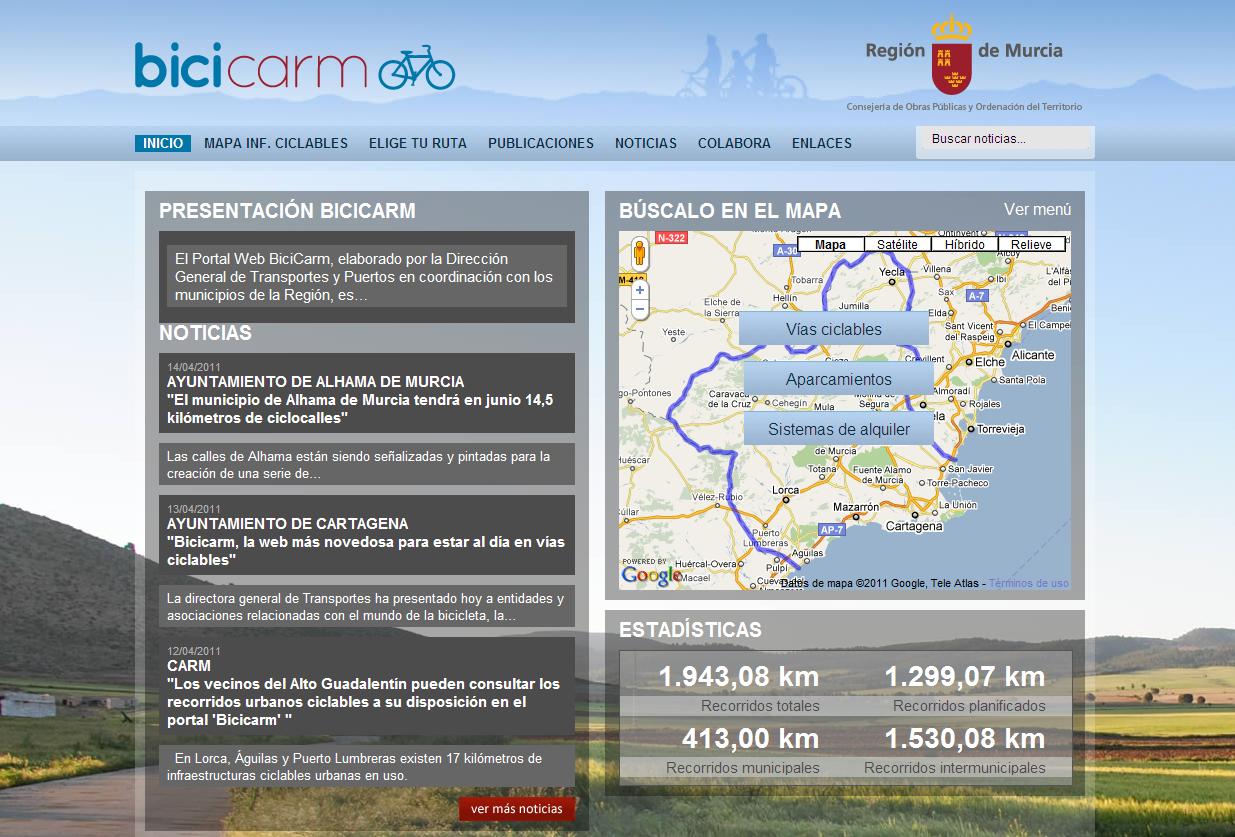Click the Recorridos planificados label

coord(969,706)
